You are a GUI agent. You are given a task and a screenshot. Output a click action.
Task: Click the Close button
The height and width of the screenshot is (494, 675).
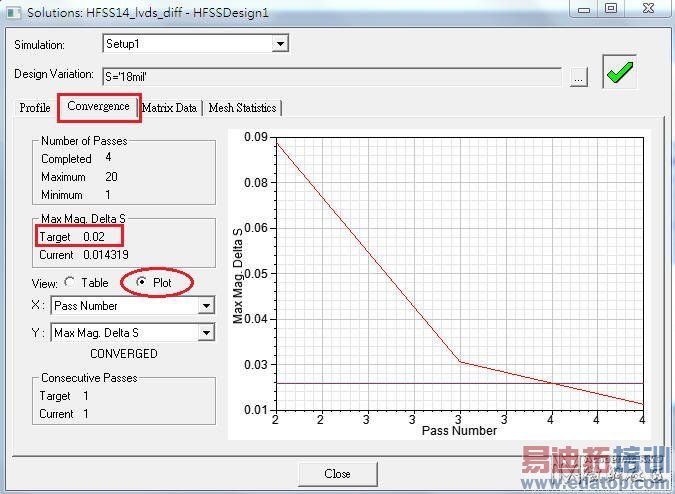(338, 474)
